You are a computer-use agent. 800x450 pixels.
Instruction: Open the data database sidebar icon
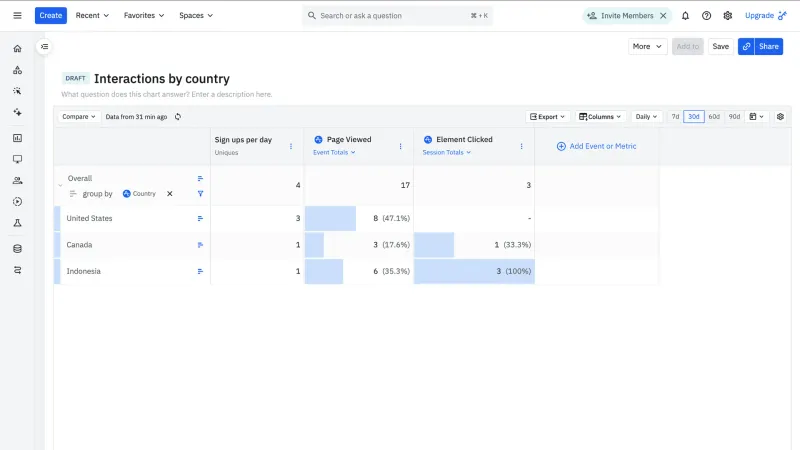click(17, 249)
